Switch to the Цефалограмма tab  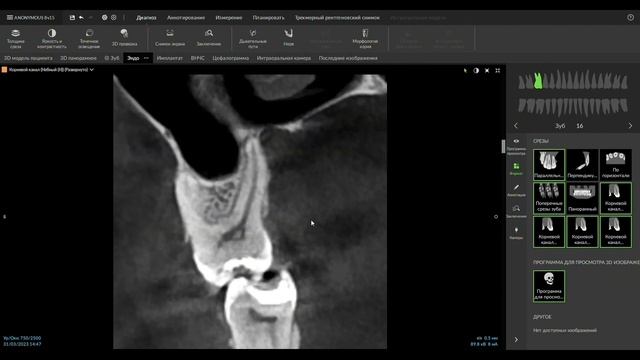[231, 58]
